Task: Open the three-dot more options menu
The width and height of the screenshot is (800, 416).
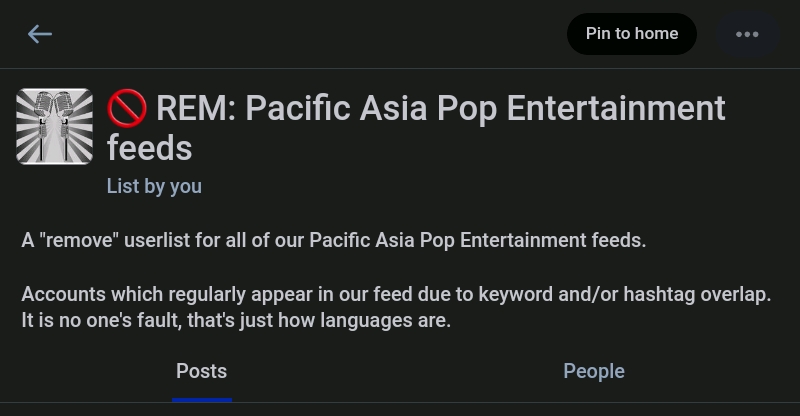Action: 747,34
